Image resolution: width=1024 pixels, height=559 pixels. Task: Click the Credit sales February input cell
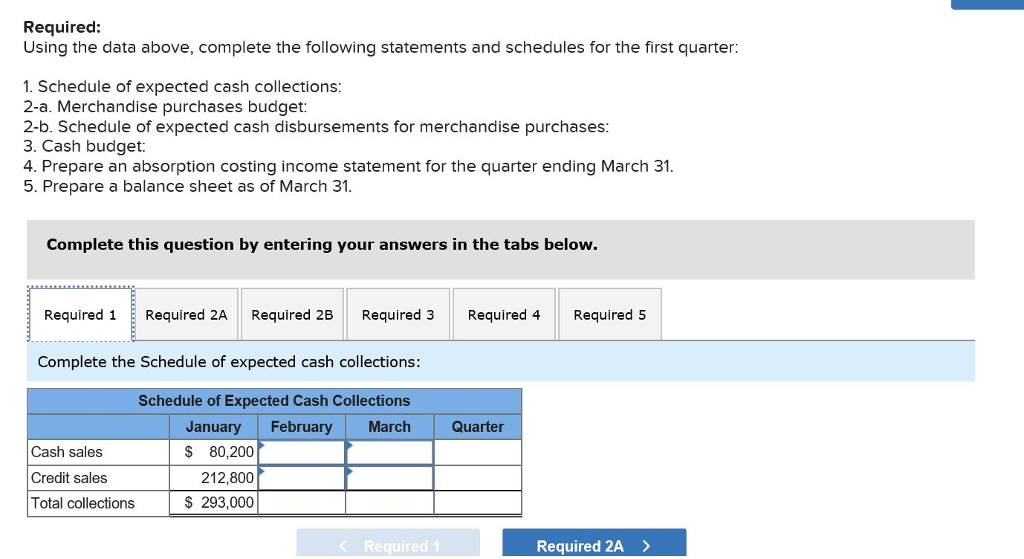point(302,478)
